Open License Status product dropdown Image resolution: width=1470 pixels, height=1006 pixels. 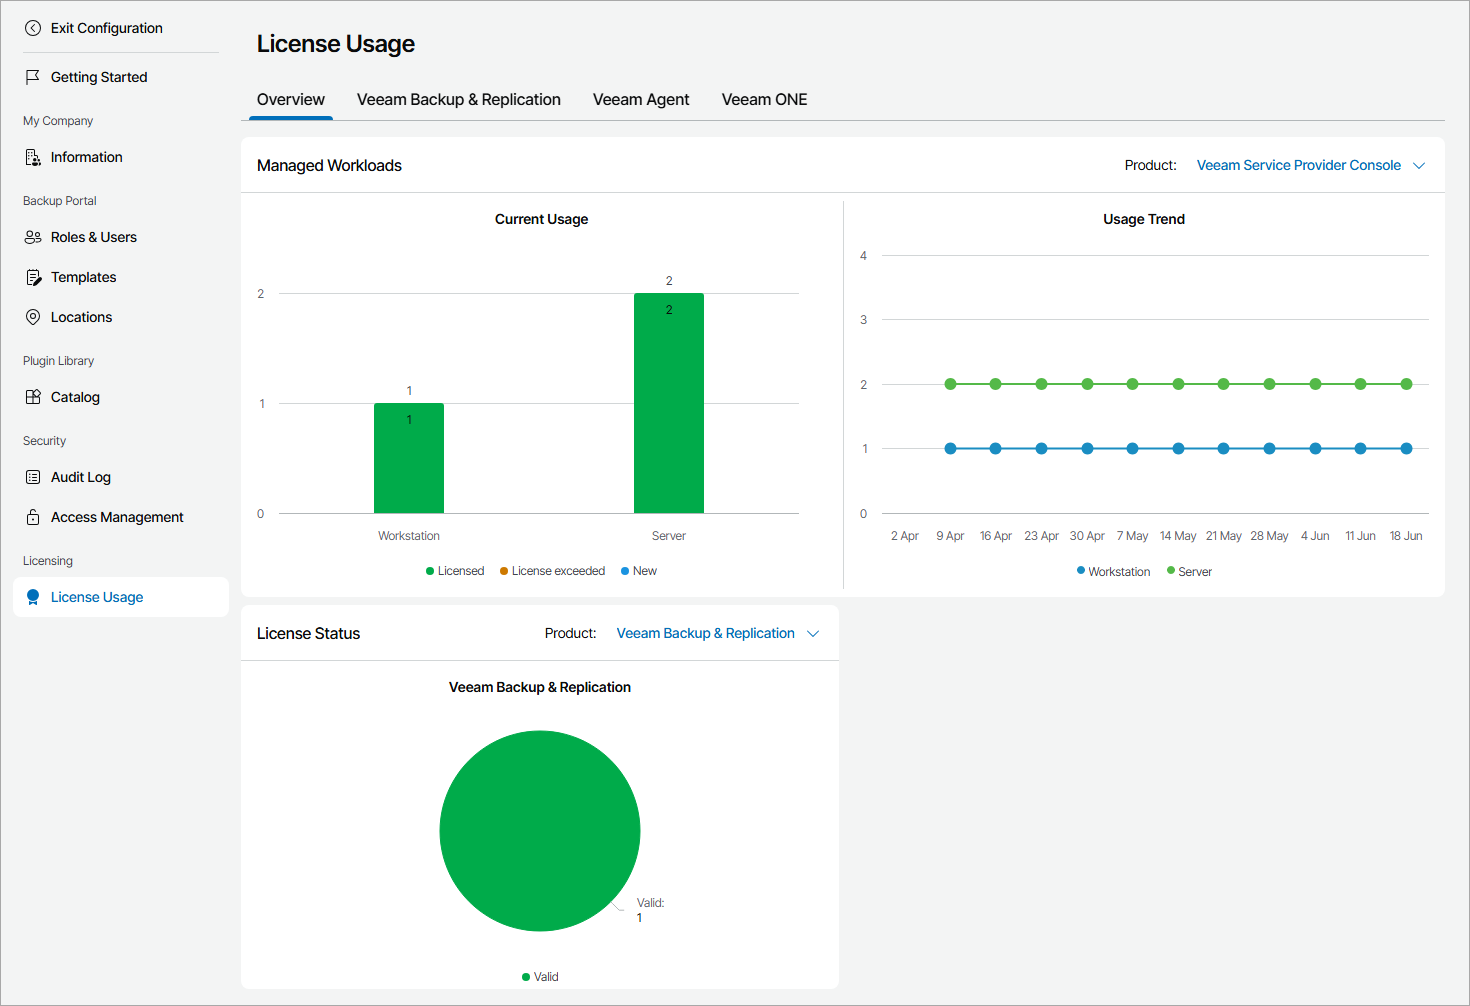tap(718, 633)
